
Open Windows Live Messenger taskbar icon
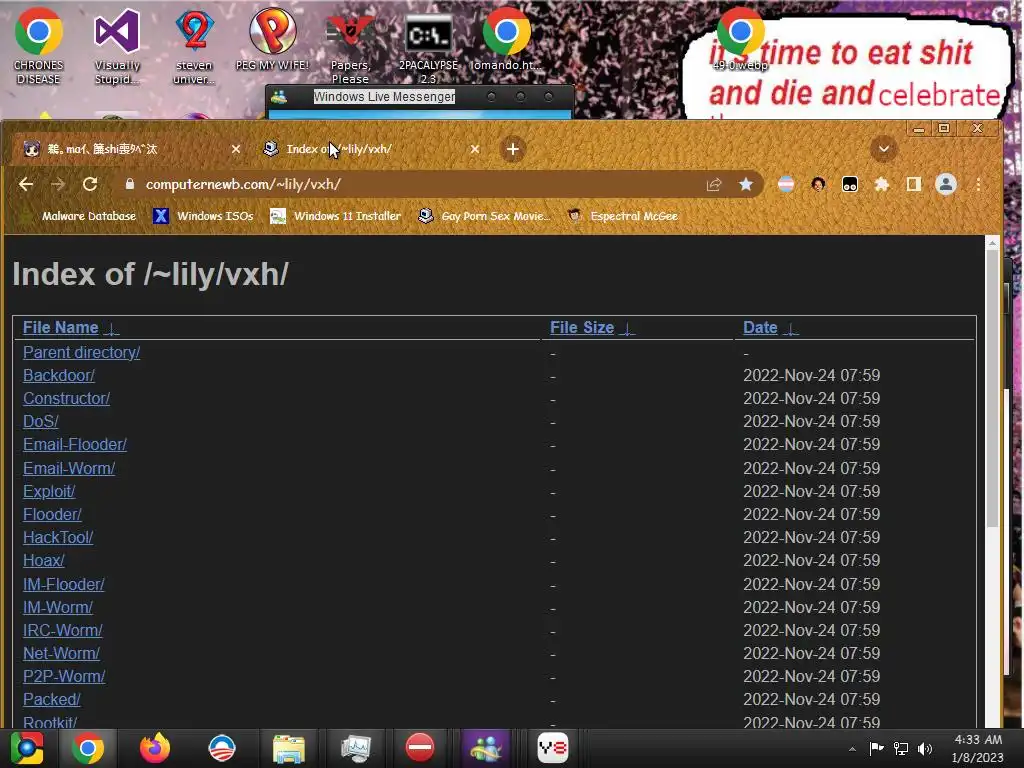[x=485, y=748]
